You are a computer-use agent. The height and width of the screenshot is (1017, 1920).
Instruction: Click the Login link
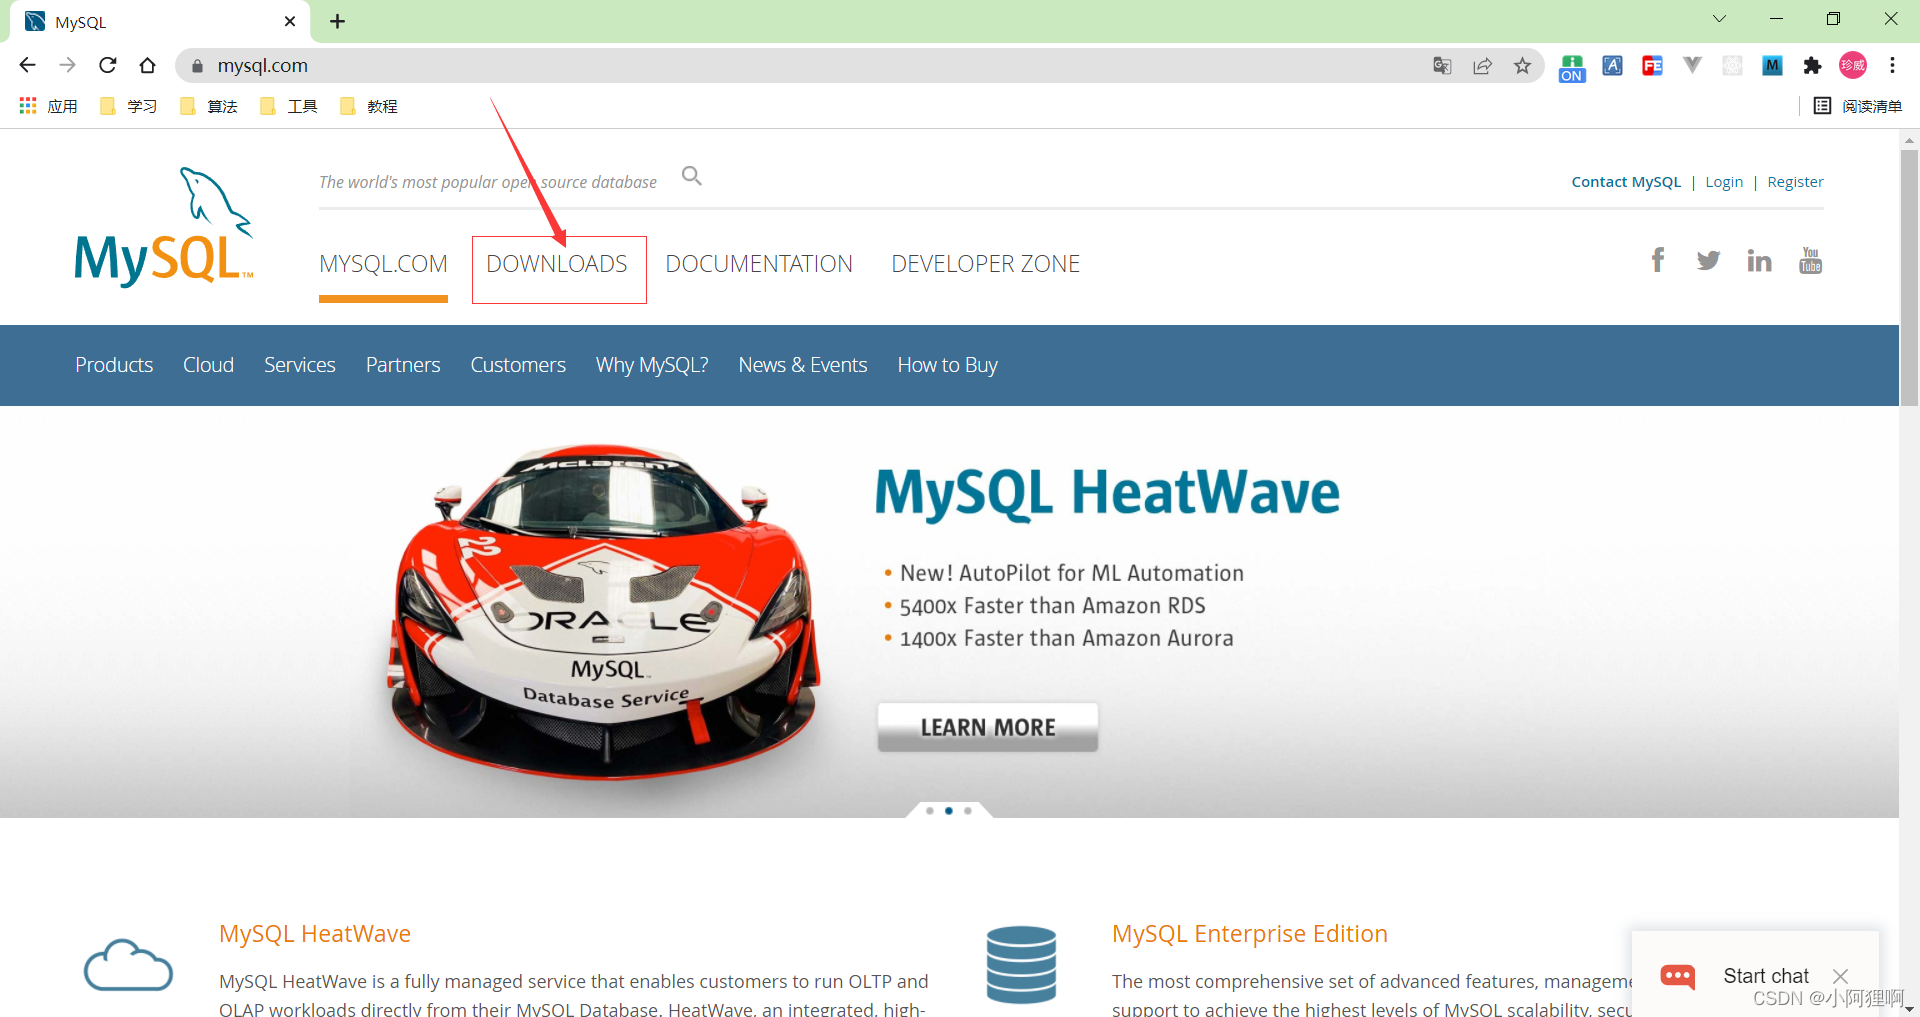click(x=1724, y=182)
